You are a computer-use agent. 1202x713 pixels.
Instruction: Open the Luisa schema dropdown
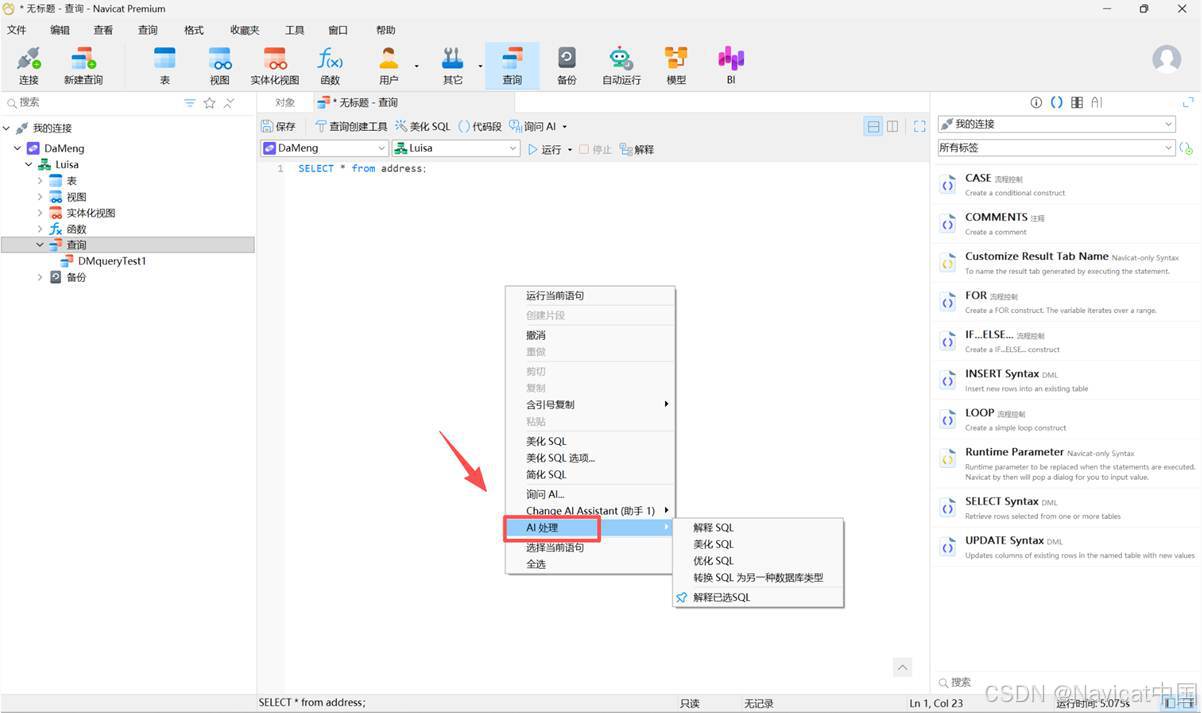pyautogui.click(x=456, y=148)
